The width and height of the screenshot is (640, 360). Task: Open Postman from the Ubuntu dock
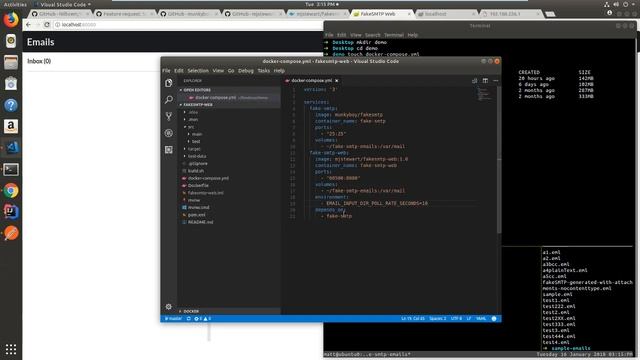tap(11, 233)
